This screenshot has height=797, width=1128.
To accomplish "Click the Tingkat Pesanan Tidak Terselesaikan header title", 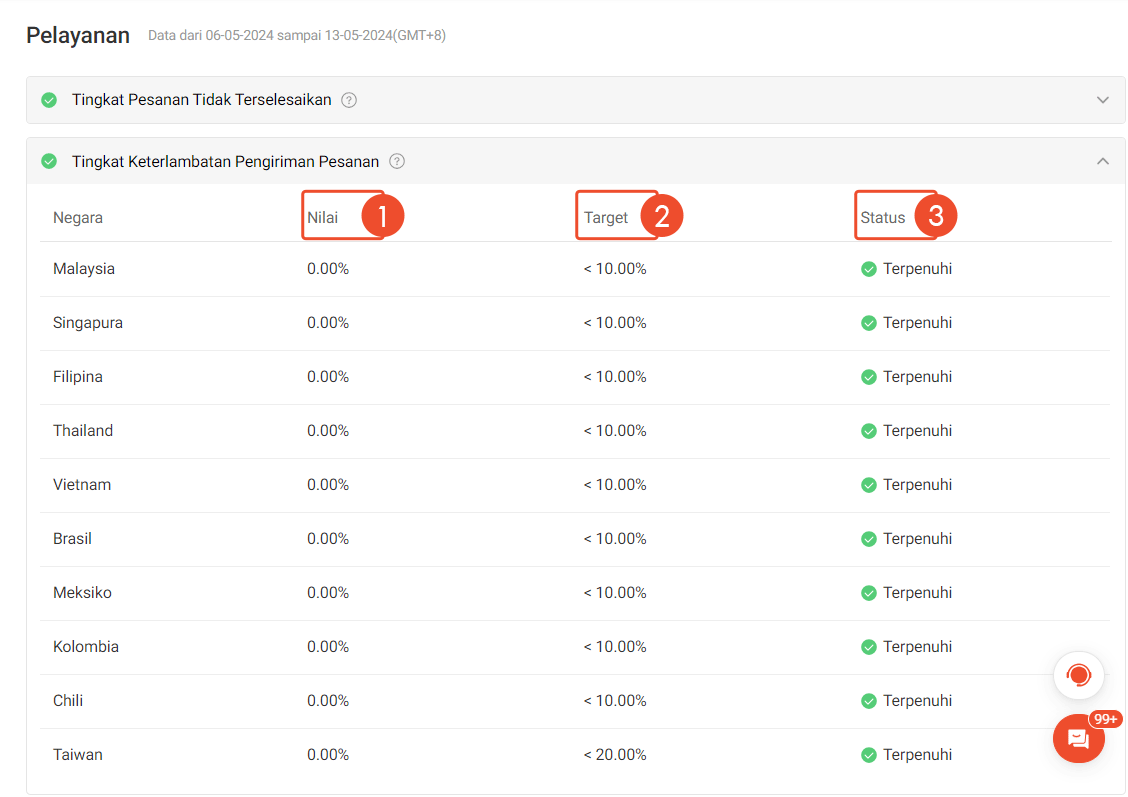I will tap(201, 100).
